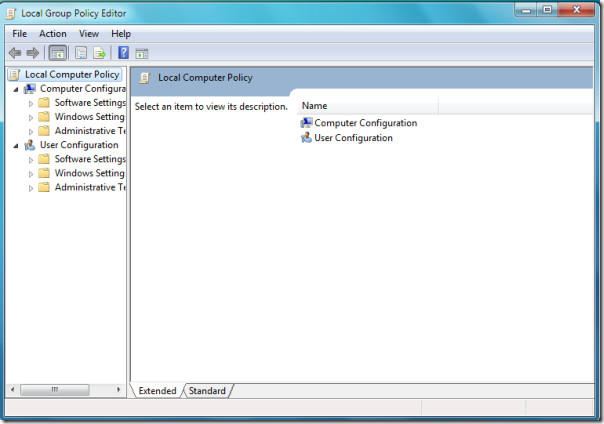The width and height of the screenshot is (604, 424).
Task: Toggle Show/Hide Console Tree toolbar button
Action: [x=58, y=53]
